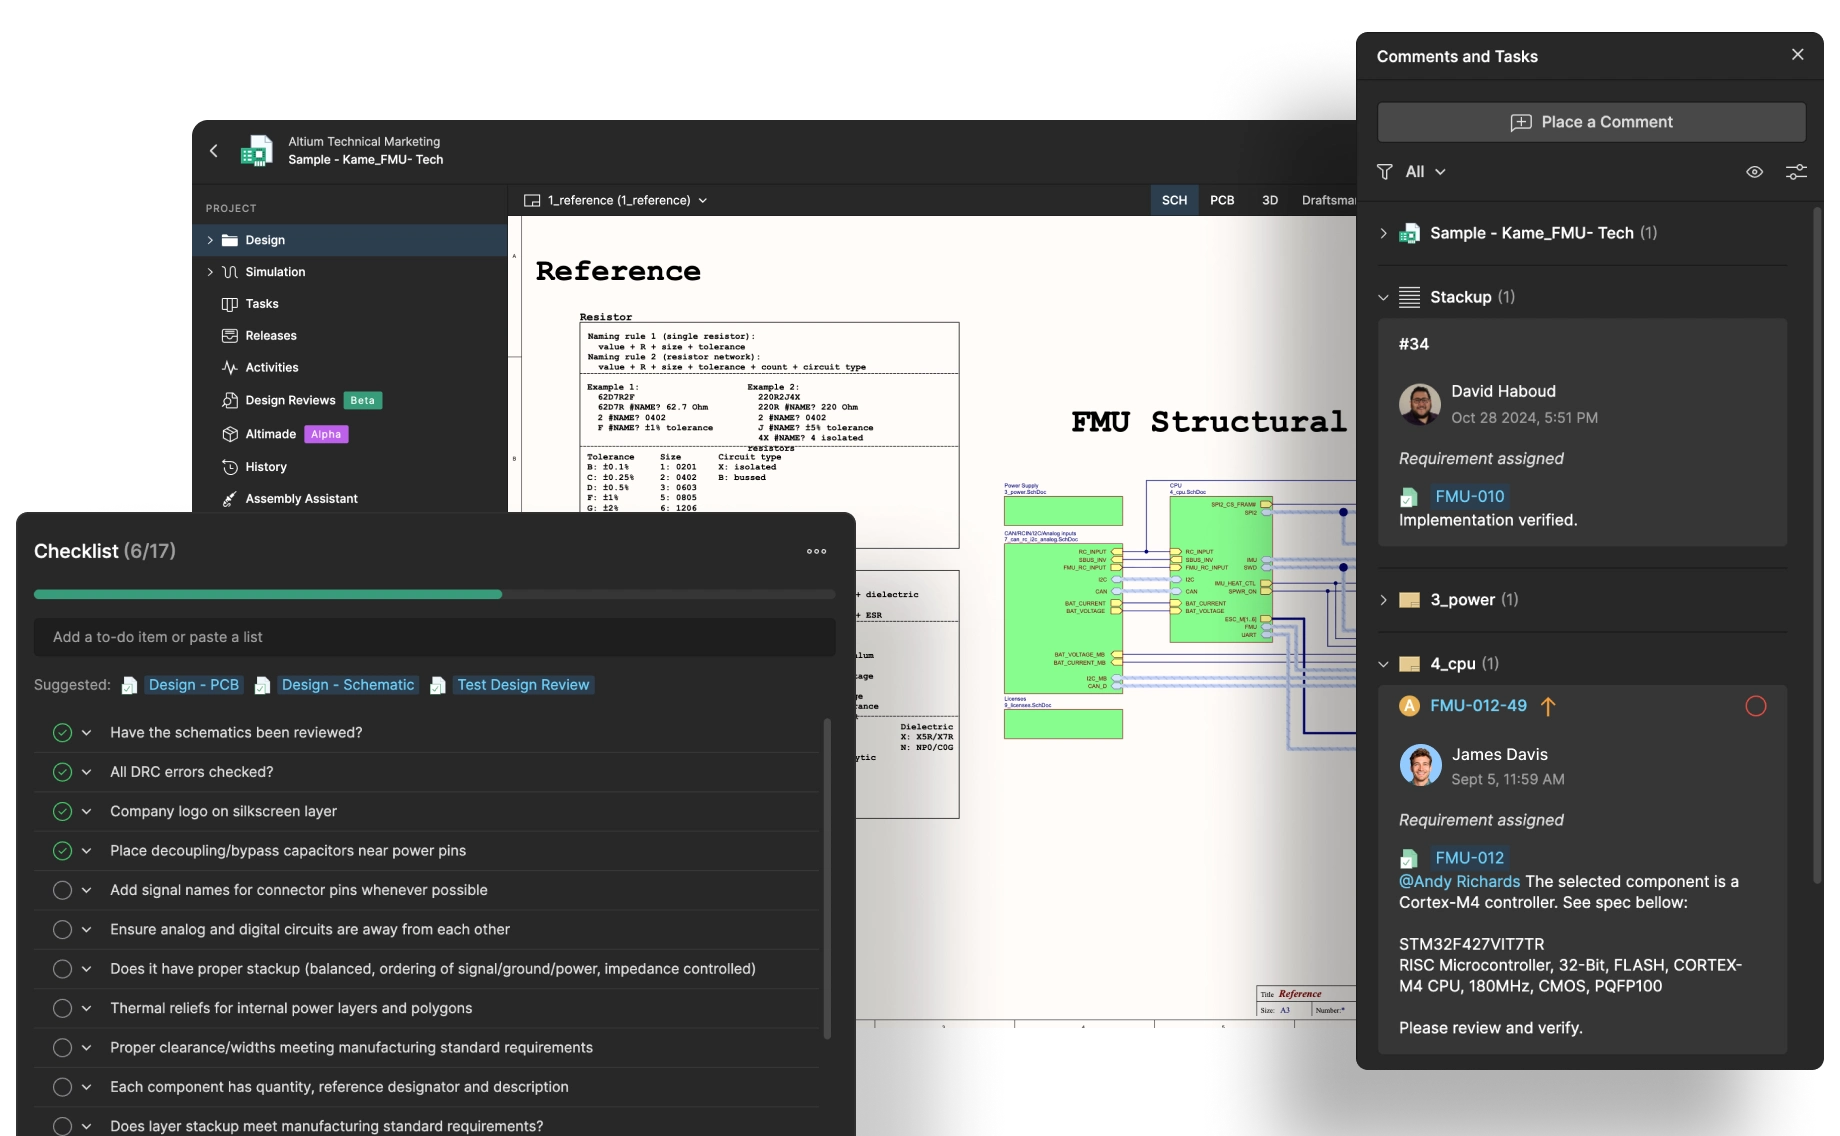The width and height of the screenshot is (1840, 1136).
Task: Open the Altimade cube icon
Action: coord(230,434)
